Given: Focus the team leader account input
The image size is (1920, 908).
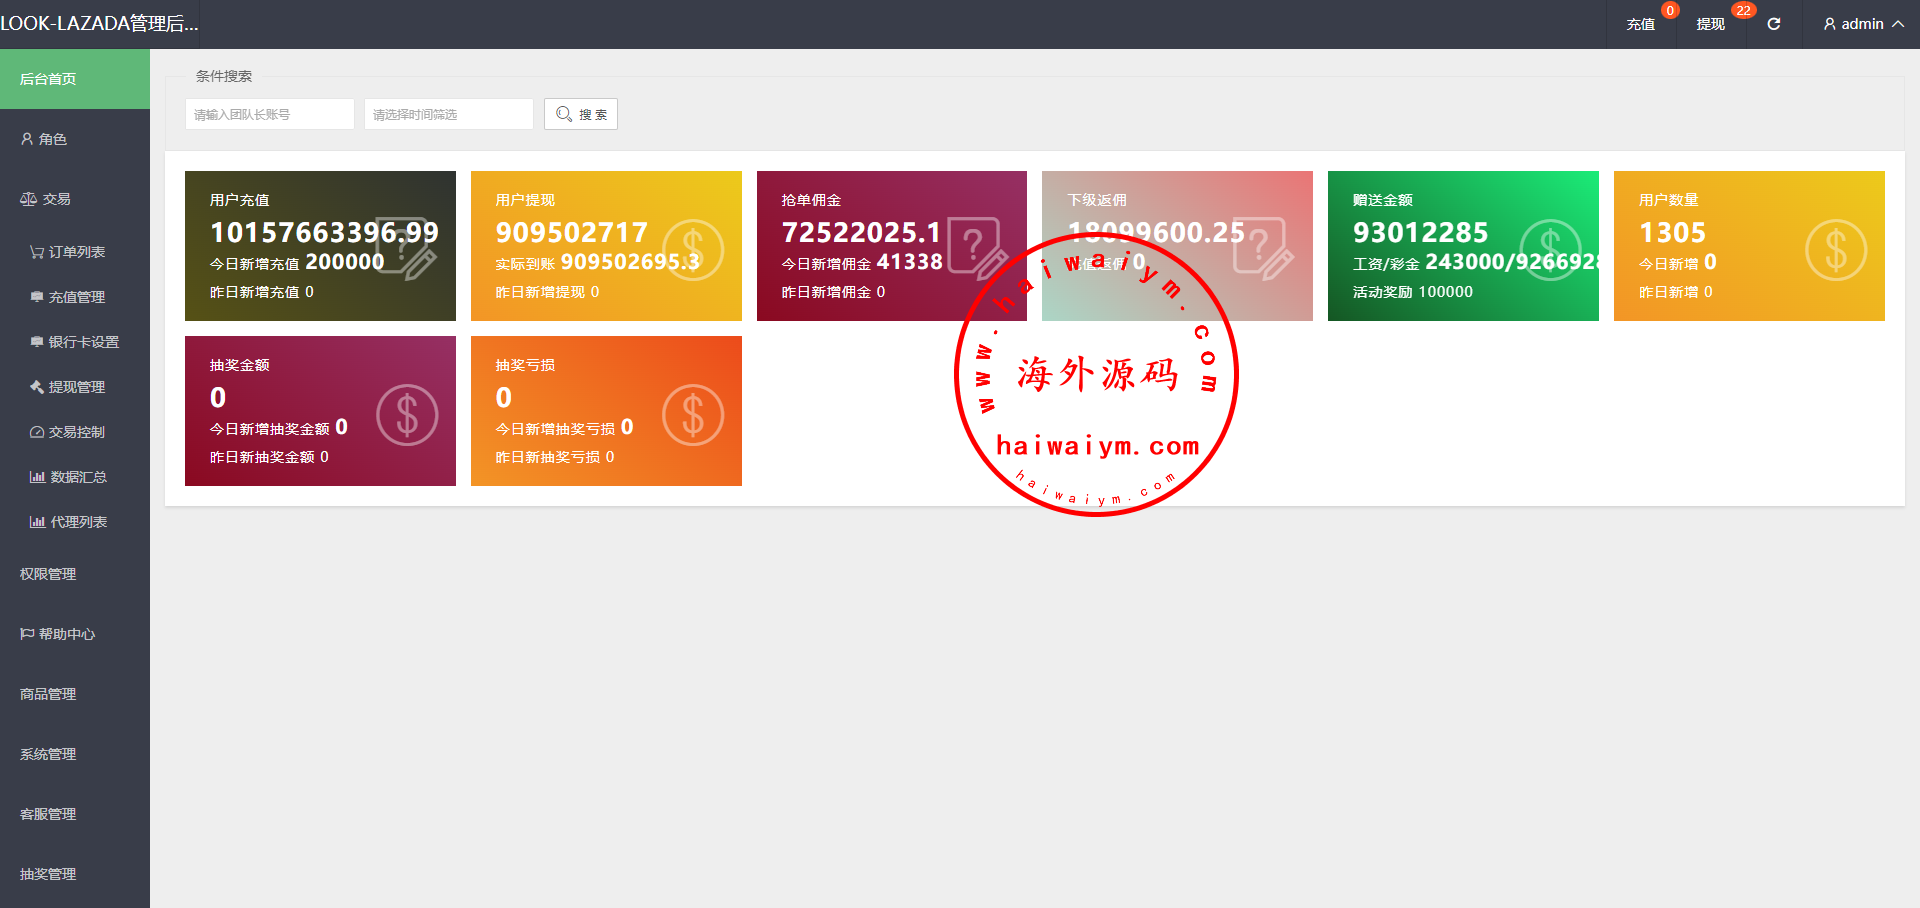Looking at the screenshot, I should coord(269,114).
